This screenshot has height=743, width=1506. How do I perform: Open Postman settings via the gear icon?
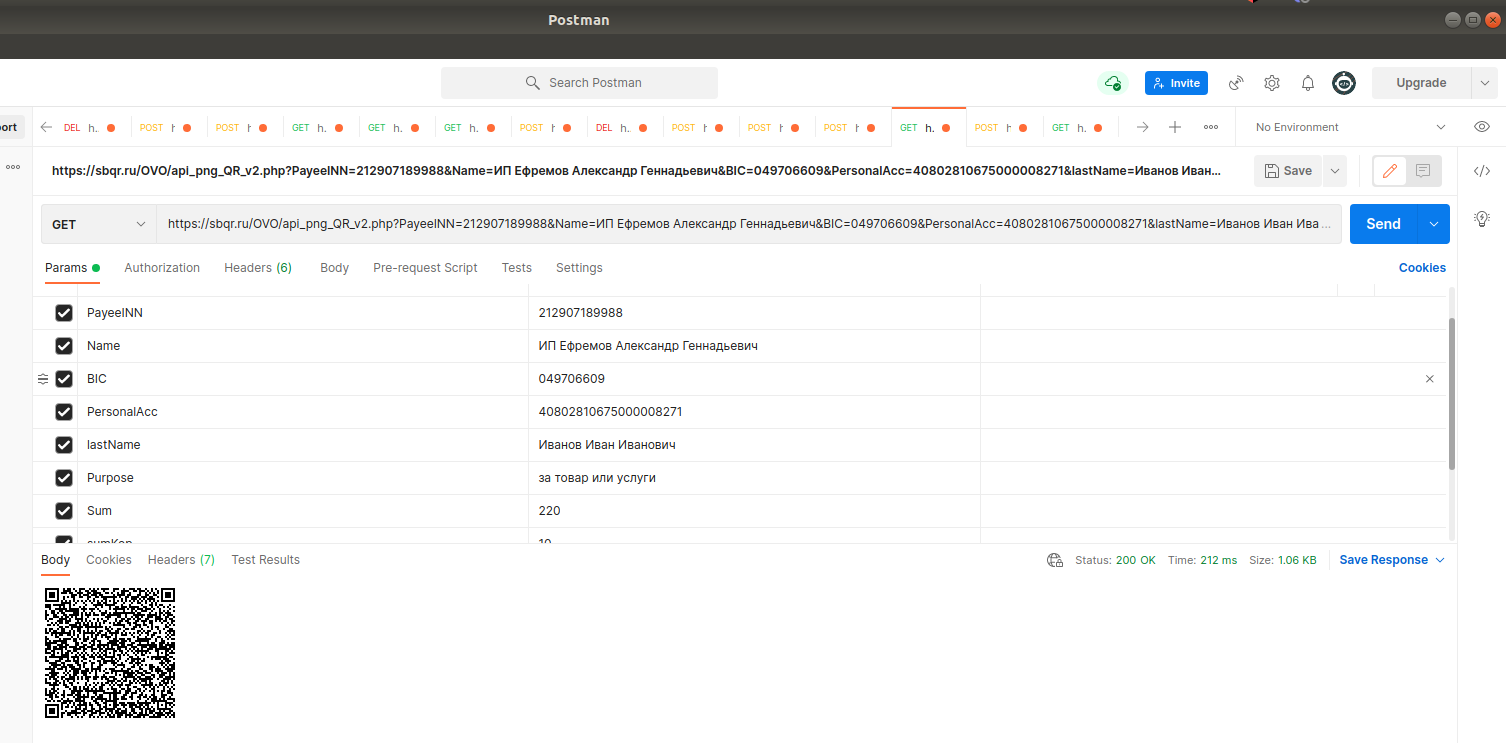(1271, 83)
